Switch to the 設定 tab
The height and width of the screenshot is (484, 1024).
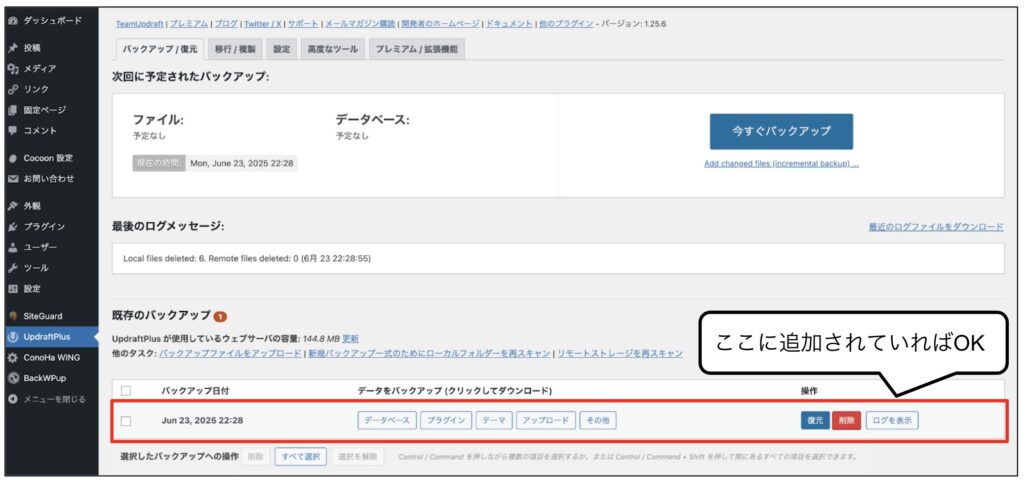pyautogui.click(x=281, y=50)
